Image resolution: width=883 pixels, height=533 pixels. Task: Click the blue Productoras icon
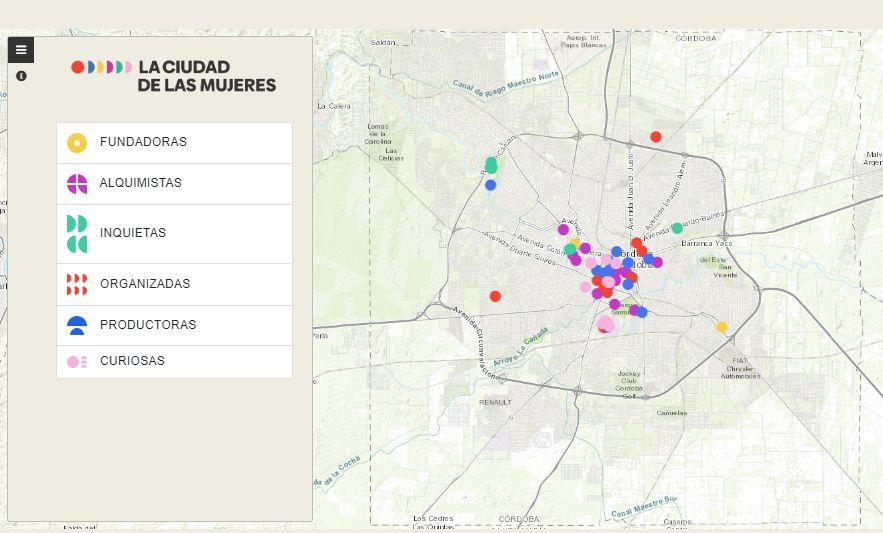click(x=77, y=325)
